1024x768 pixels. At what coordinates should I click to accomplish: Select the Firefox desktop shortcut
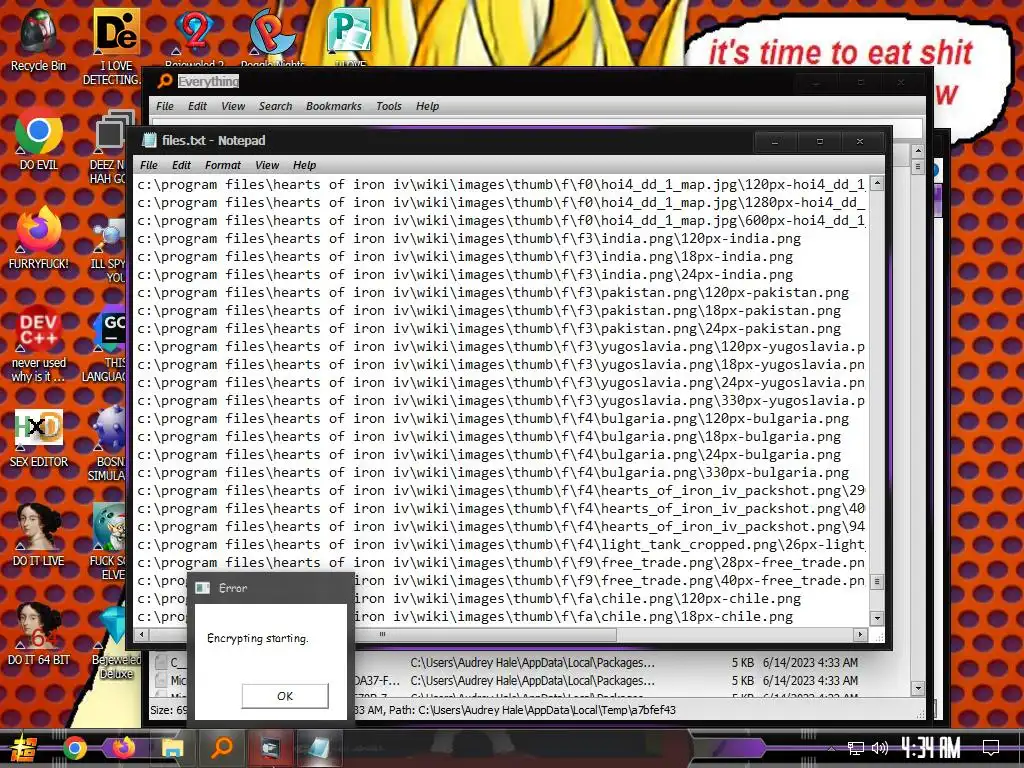coord(38,238)
